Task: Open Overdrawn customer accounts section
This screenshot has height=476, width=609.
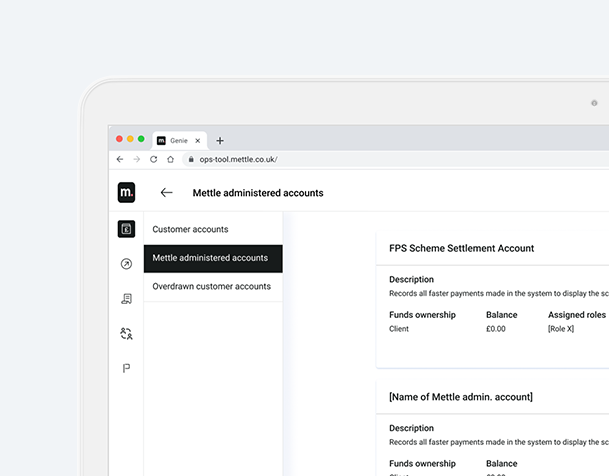Action: 211,286
